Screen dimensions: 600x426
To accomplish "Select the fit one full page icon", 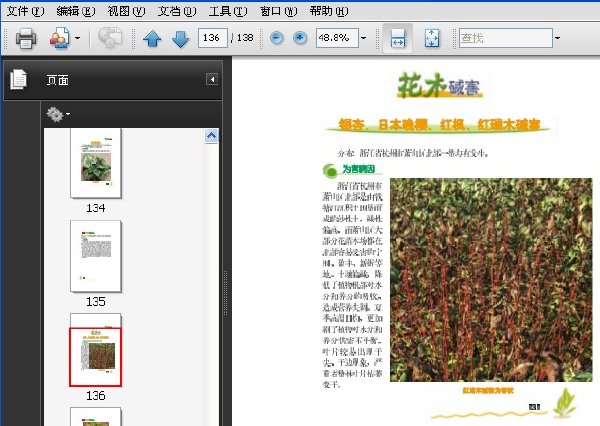I will click(x=432, y=38).
